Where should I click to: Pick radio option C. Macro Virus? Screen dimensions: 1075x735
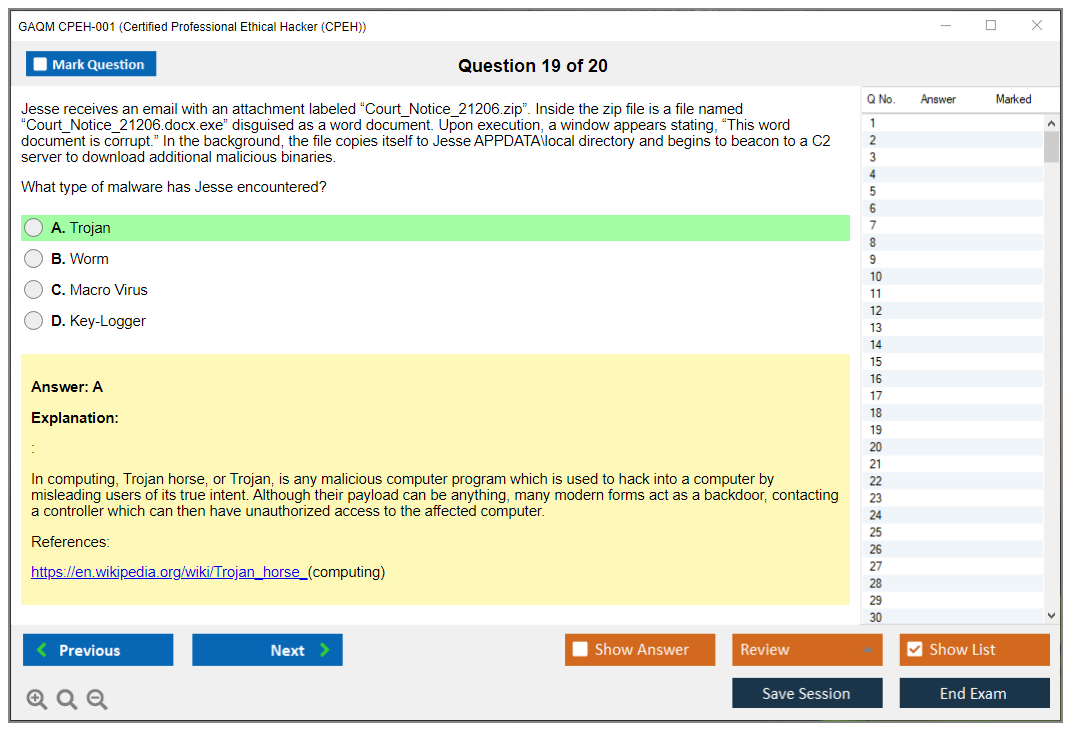tap(34, 290)
